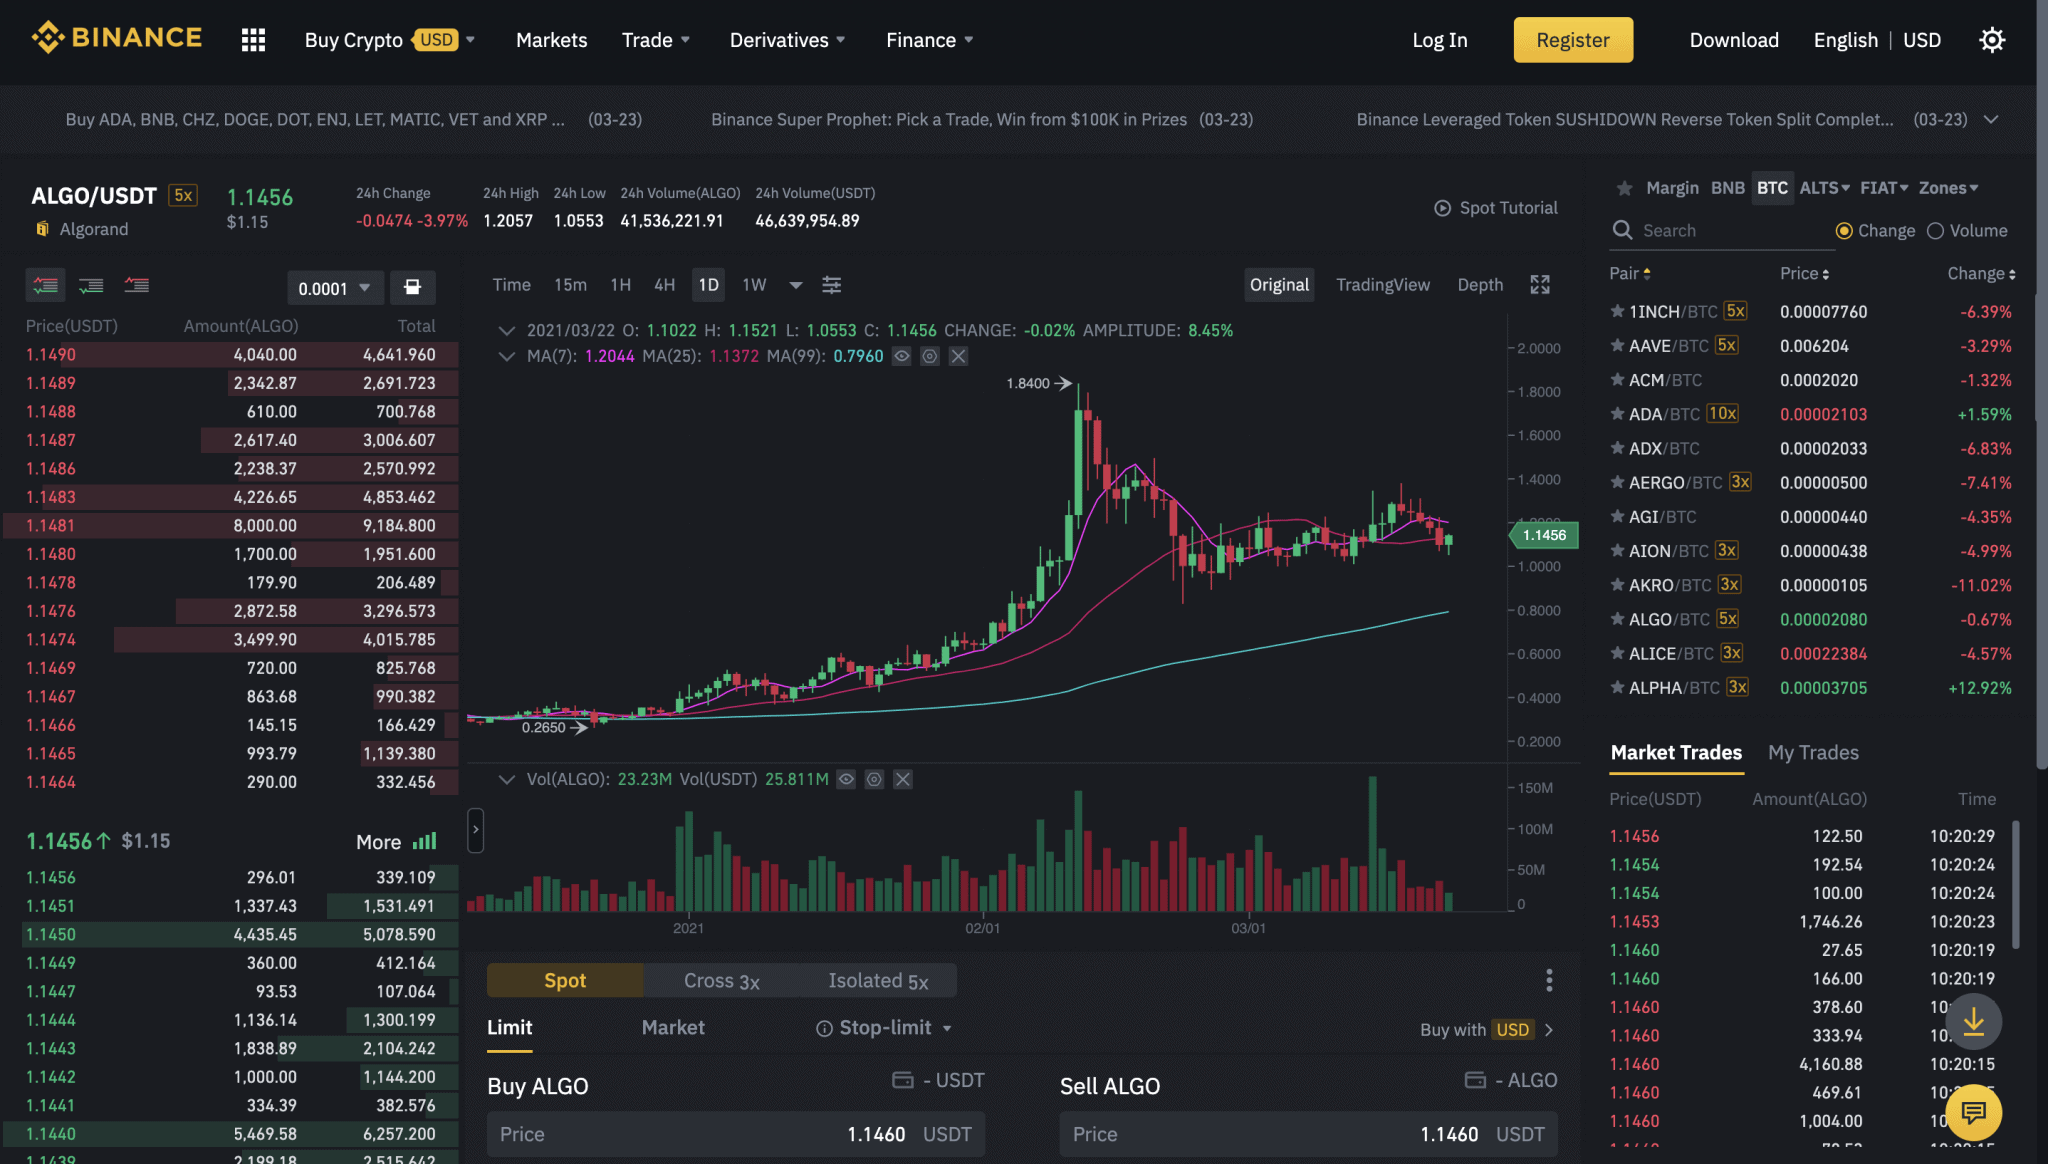Open settings gear in top bar
The width and height of the screenshot is (2048, 1164).
coord(1992,40)
